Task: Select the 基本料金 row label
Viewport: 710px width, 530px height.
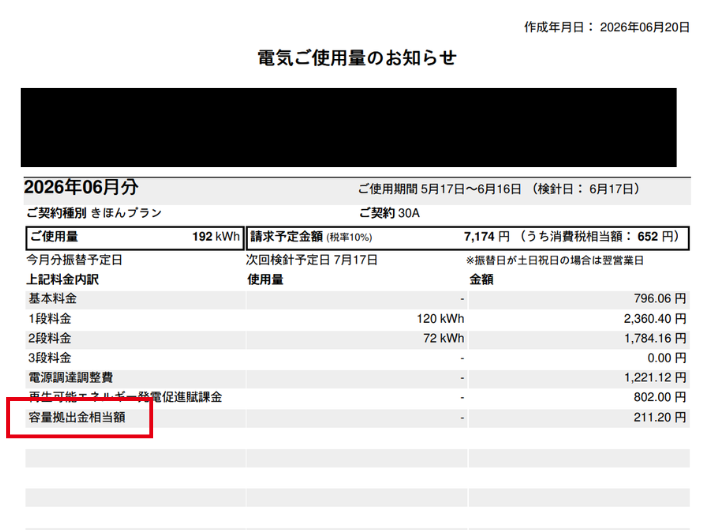Action: [x=53, y=299]
